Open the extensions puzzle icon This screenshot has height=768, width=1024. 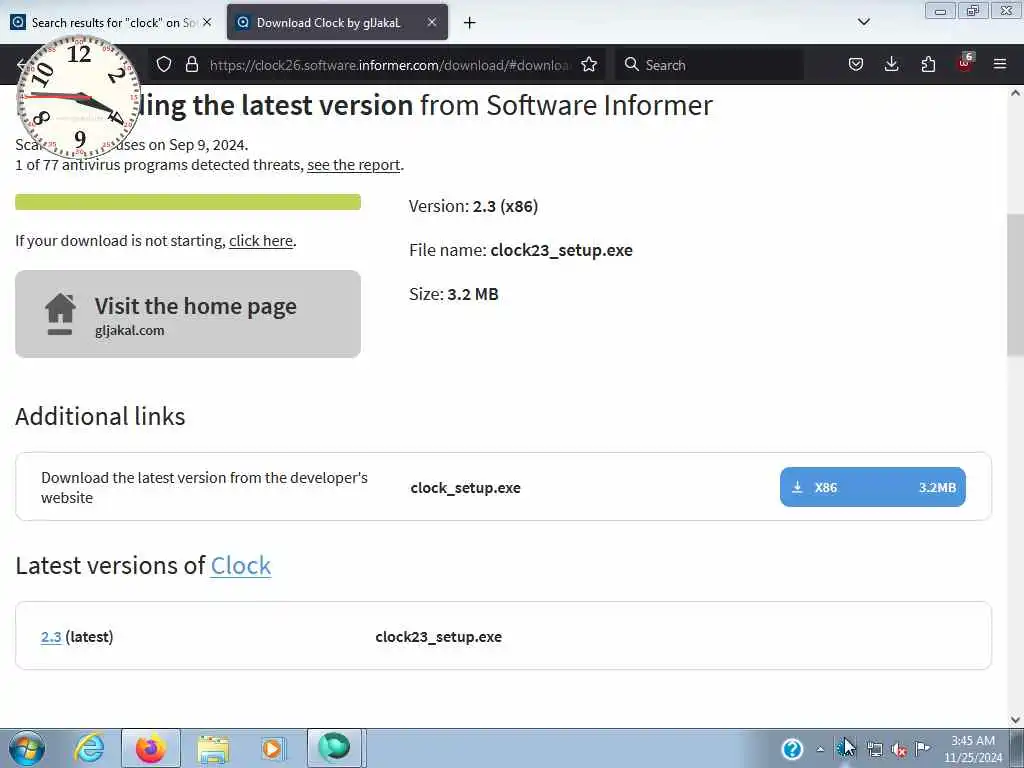coord(928,65)
